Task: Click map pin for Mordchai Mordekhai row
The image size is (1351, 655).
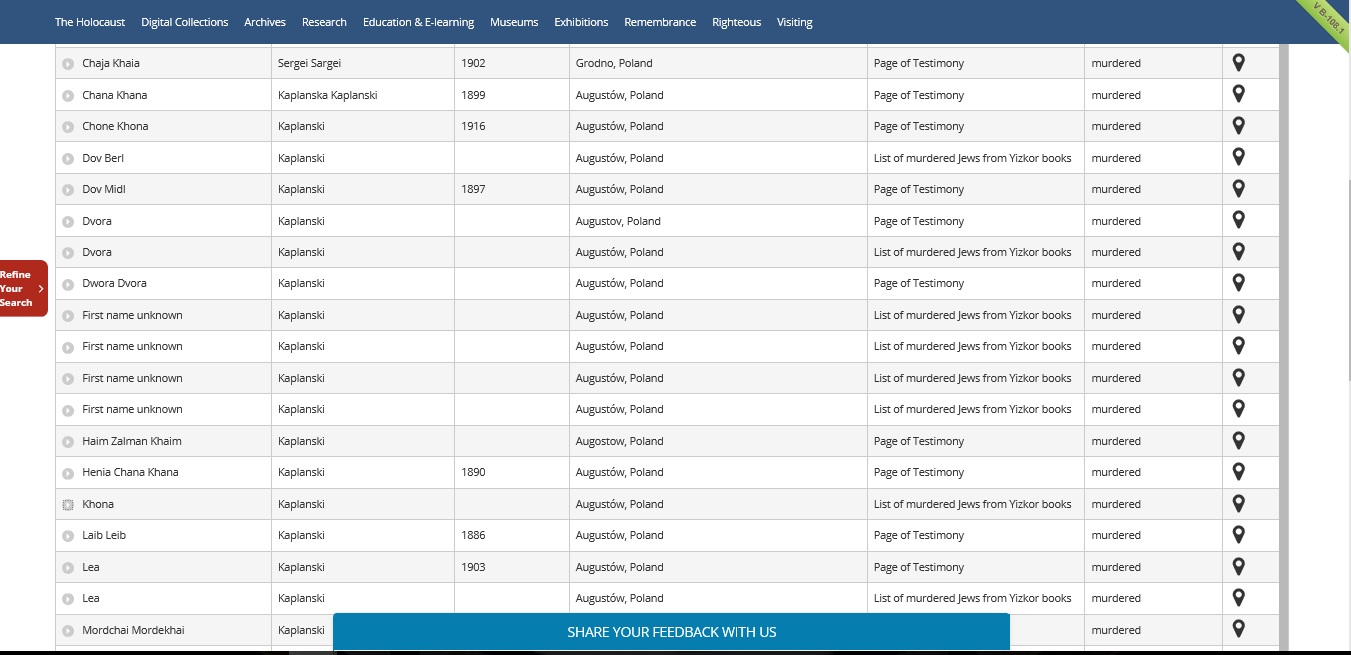Action: tap(1238, 629)
